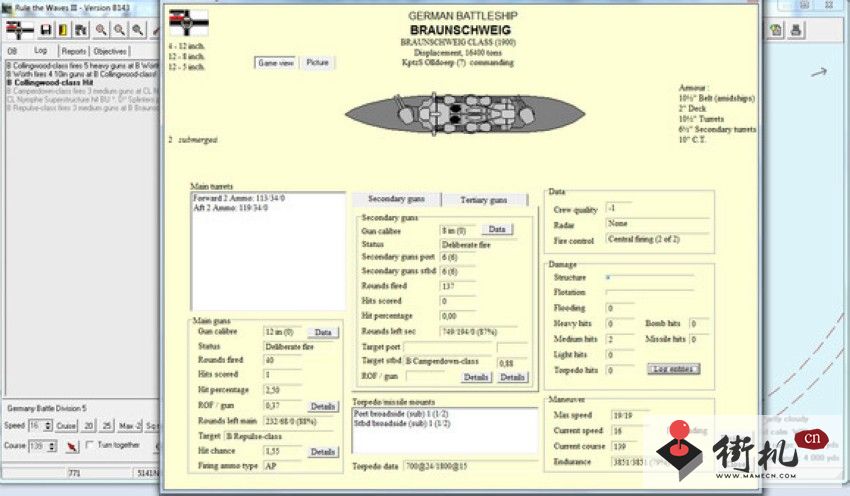
Task: Click the toolbar icon right of yellow book
Action: (81, 30)
